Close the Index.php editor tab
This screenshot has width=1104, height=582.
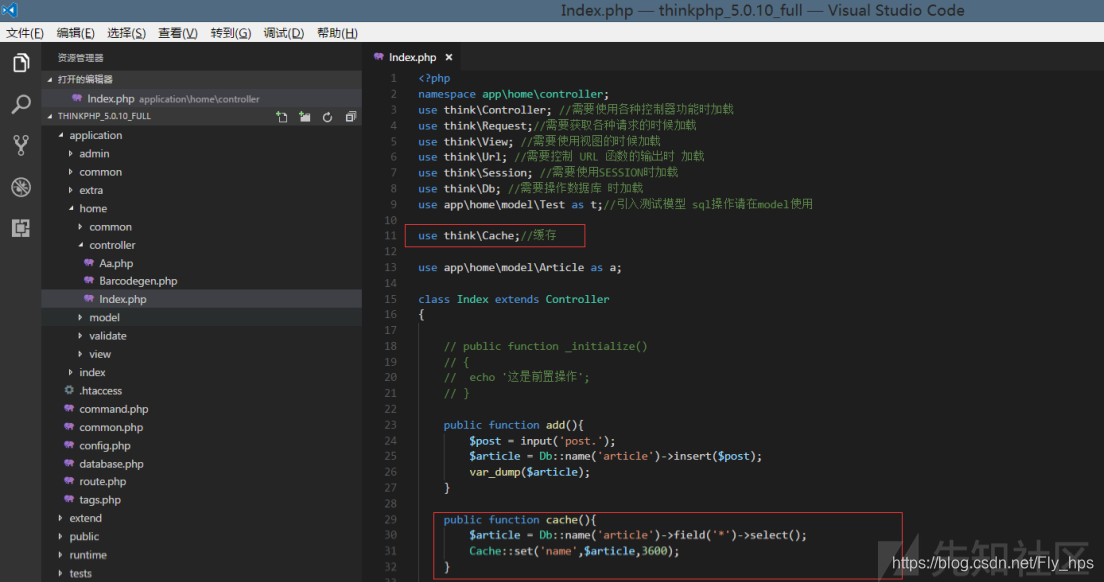[x=448, y=58]
